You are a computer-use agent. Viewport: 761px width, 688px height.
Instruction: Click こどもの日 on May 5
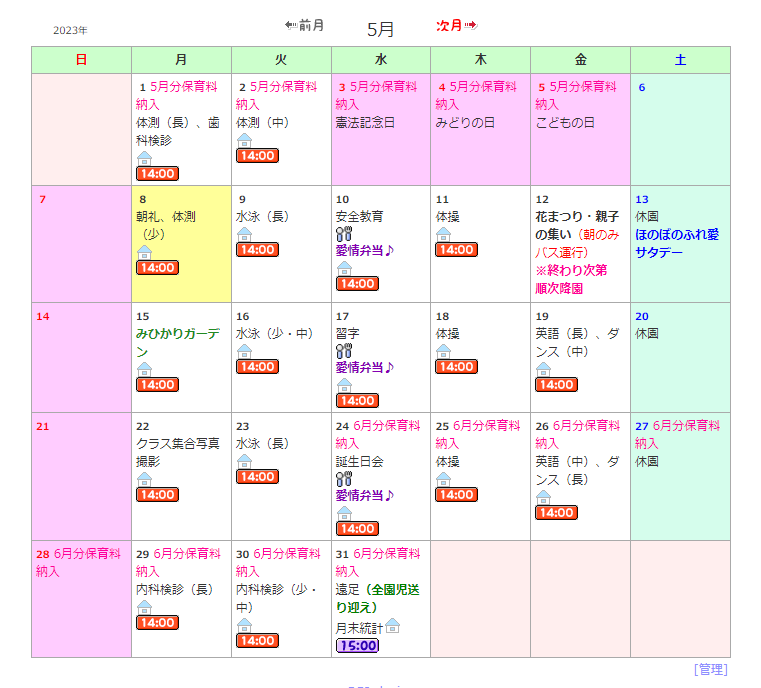pos(565,123)
